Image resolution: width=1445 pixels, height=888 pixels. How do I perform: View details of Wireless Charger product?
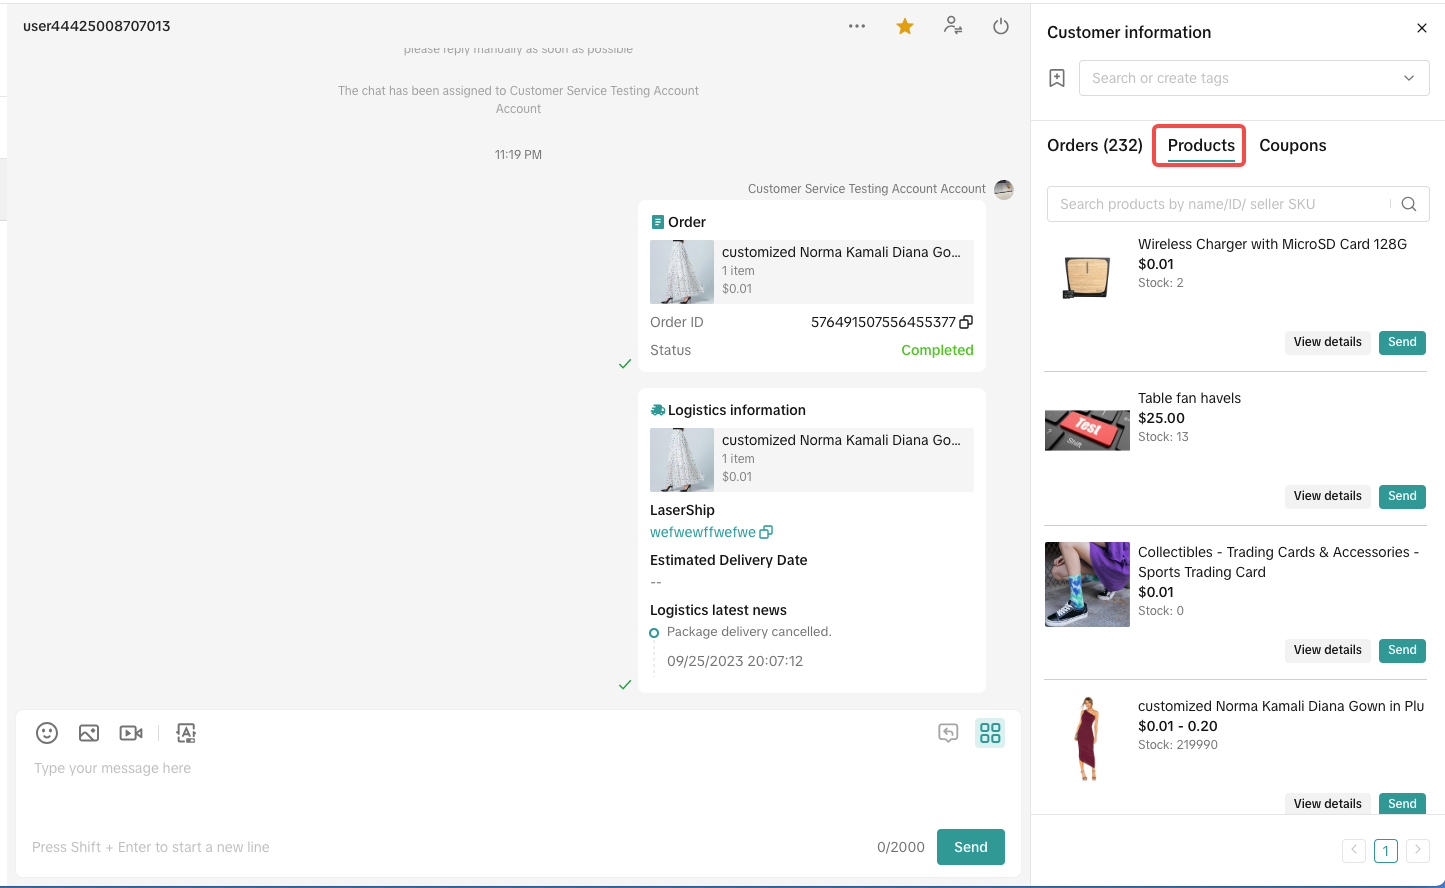pyautogui.click(x=1327, y=342)
